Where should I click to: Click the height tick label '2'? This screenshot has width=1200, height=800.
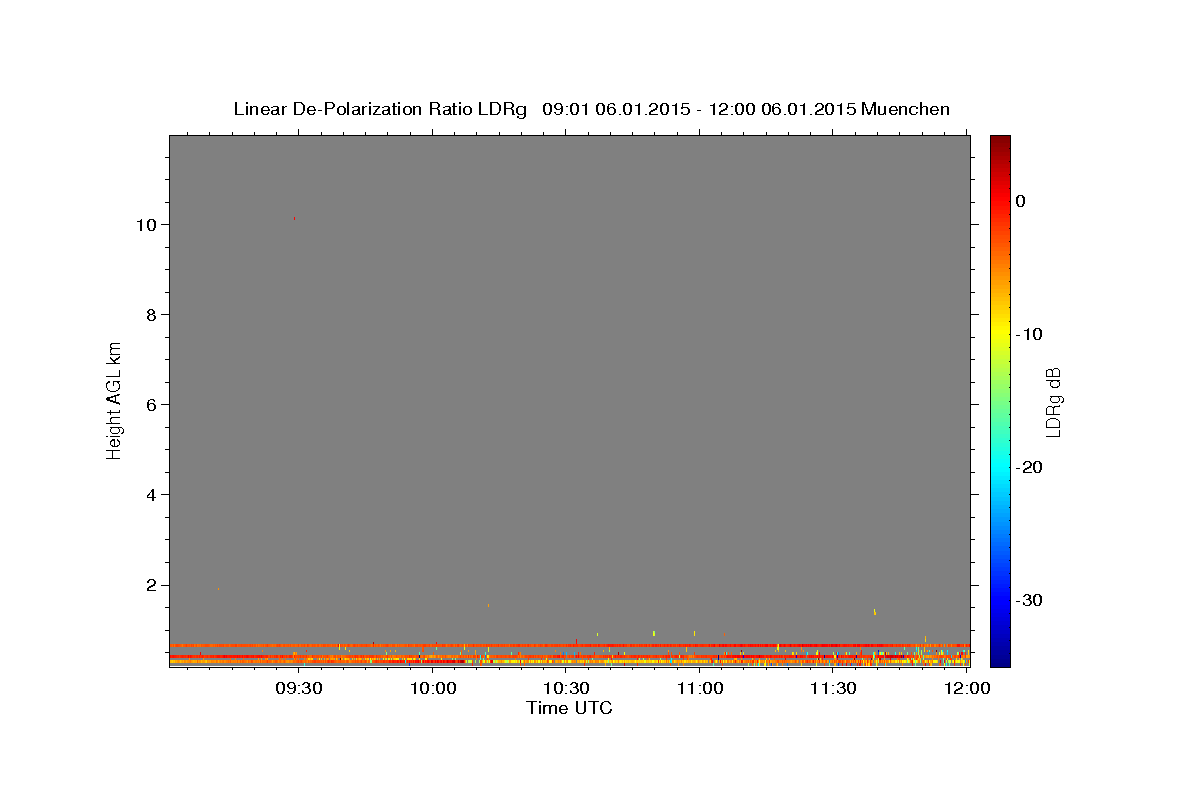pos(152,585)
